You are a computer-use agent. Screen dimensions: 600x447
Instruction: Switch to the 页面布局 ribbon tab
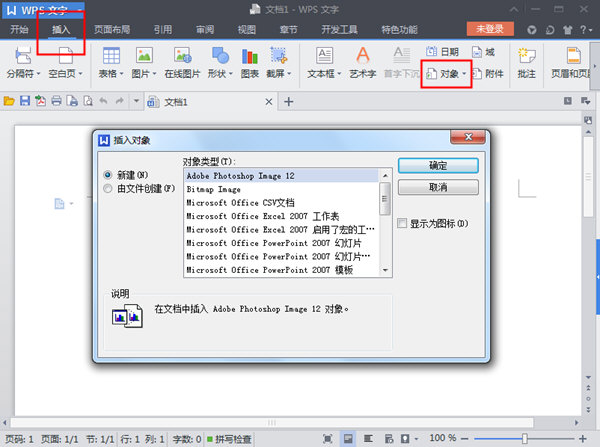110,30
